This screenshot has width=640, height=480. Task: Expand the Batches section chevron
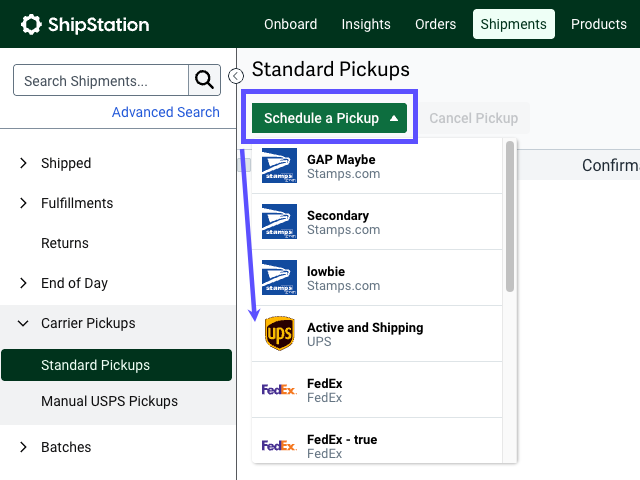[x=23, y=447]
